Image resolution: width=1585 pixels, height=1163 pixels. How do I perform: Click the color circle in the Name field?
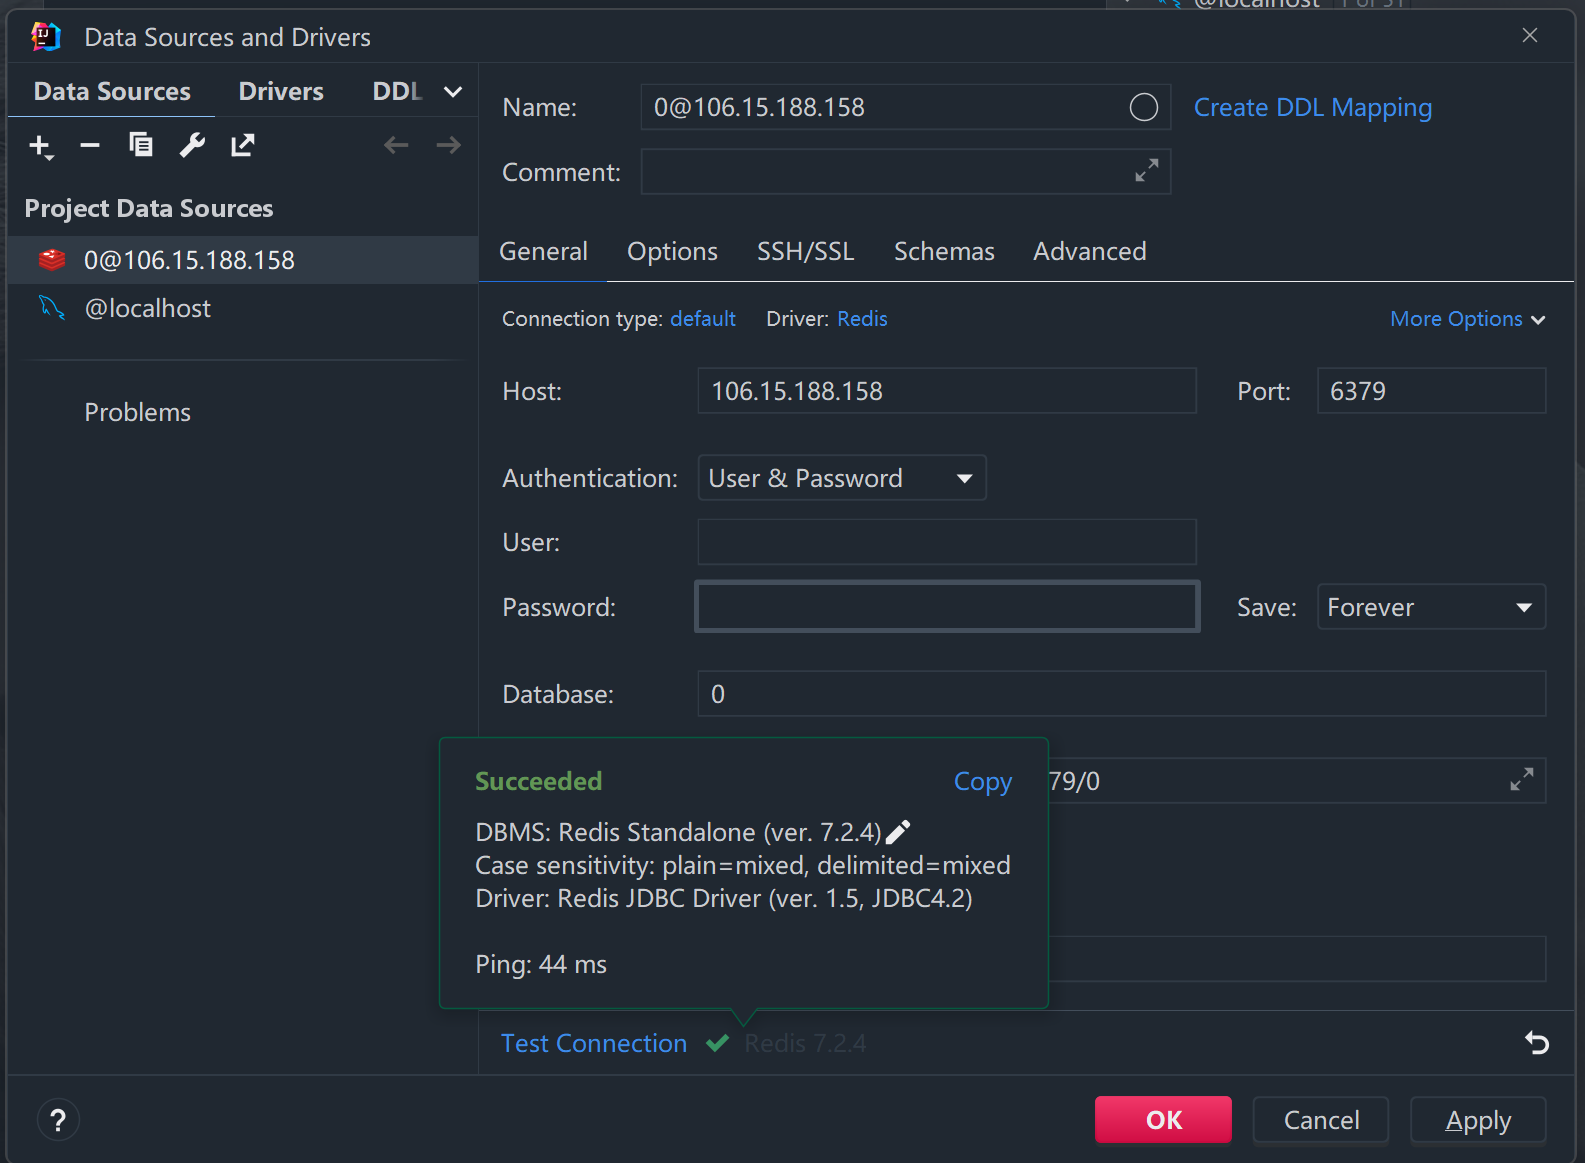1143,107
